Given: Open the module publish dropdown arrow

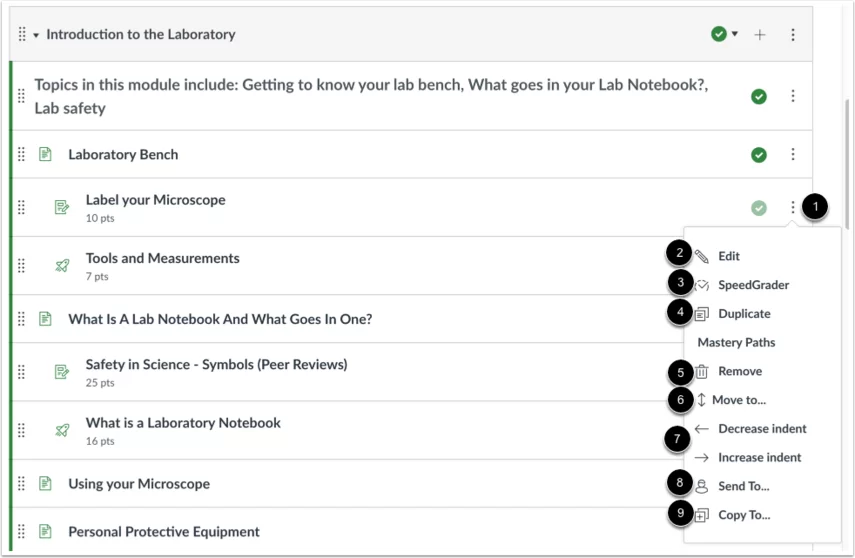Looking at the screenshot, I should click(x=735, y=34).
